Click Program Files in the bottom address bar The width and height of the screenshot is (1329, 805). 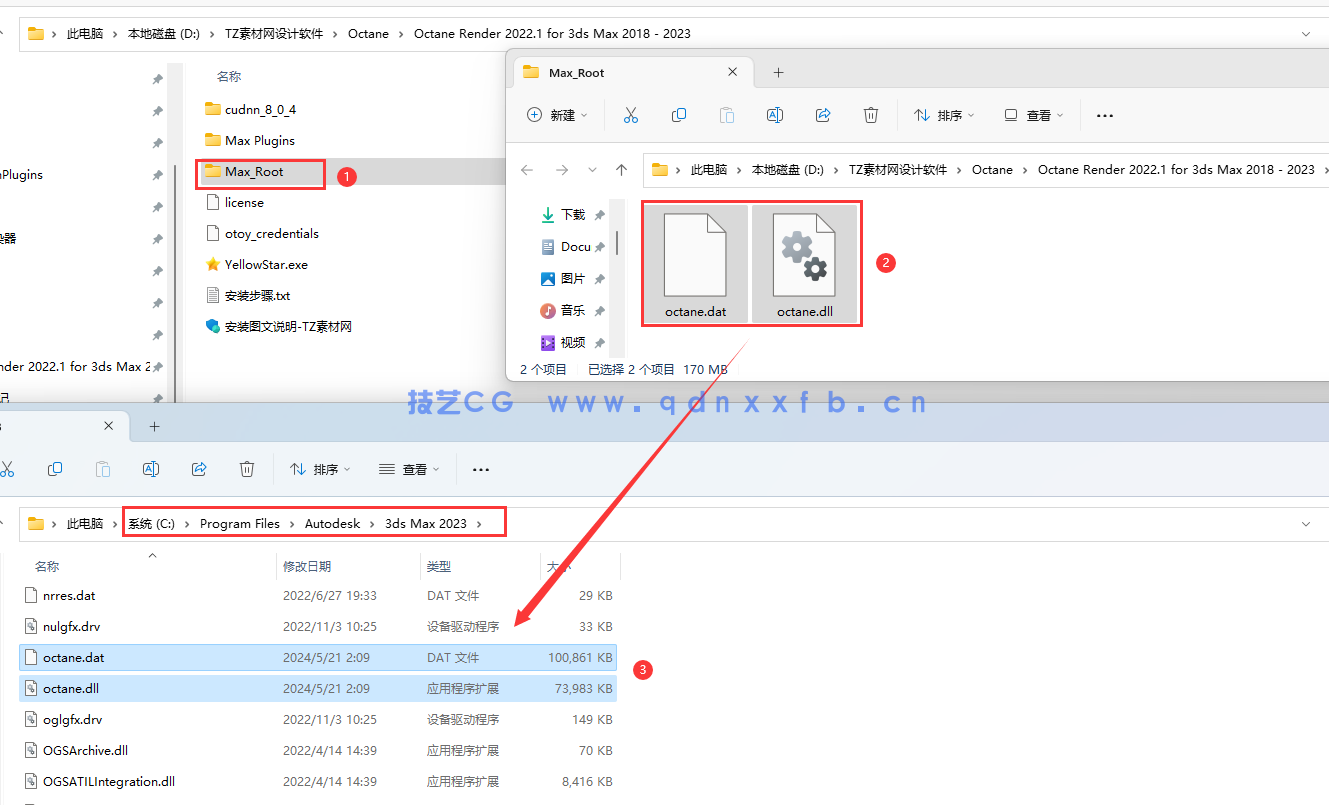[240, 523]
